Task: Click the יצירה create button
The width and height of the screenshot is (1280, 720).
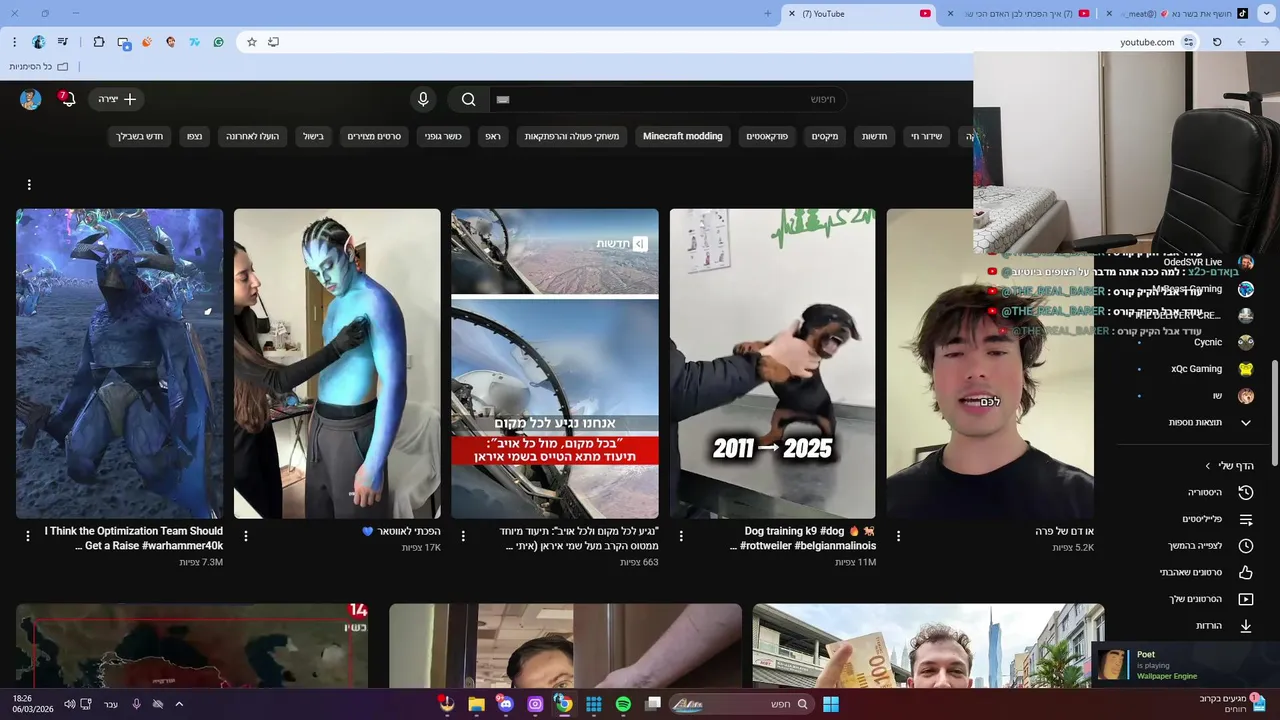Action: click(x=118, y=99)
